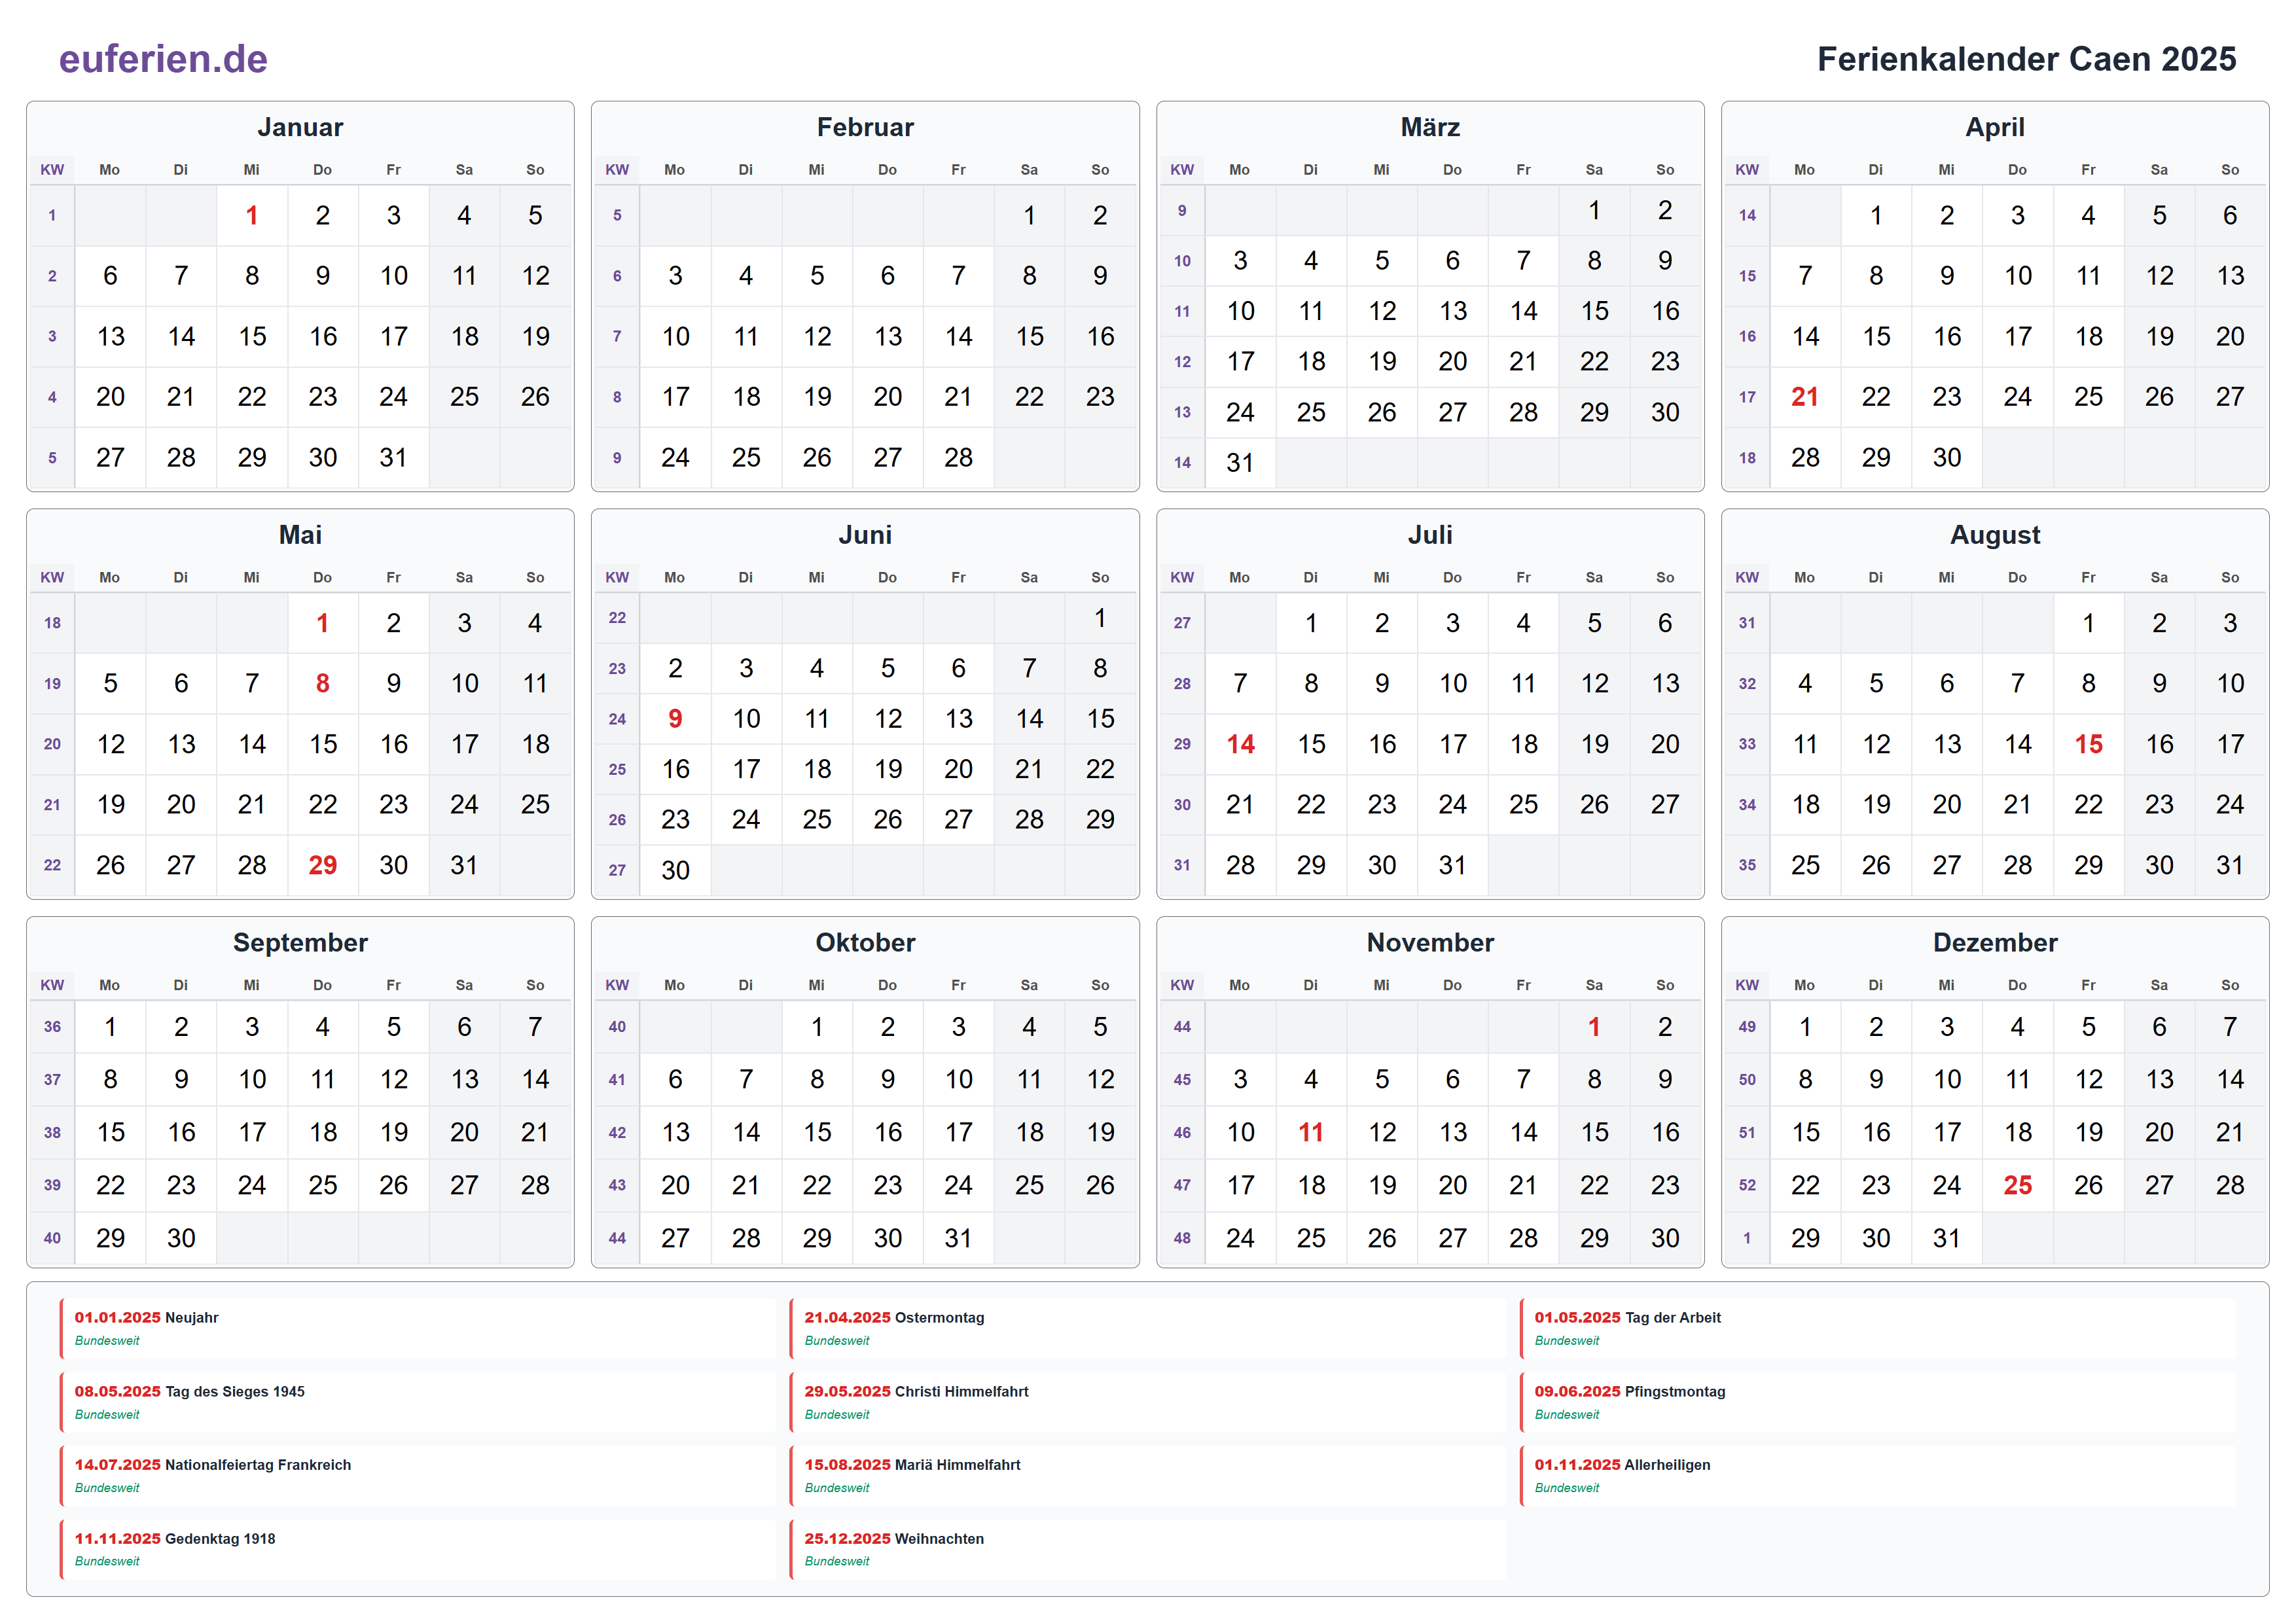
Task: Select date 31 in Juli
Action: 1452,865
